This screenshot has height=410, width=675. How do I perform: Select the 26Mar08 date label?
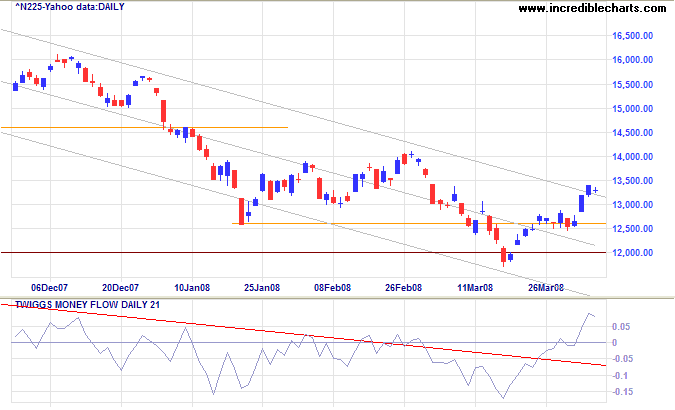[546, 287]
